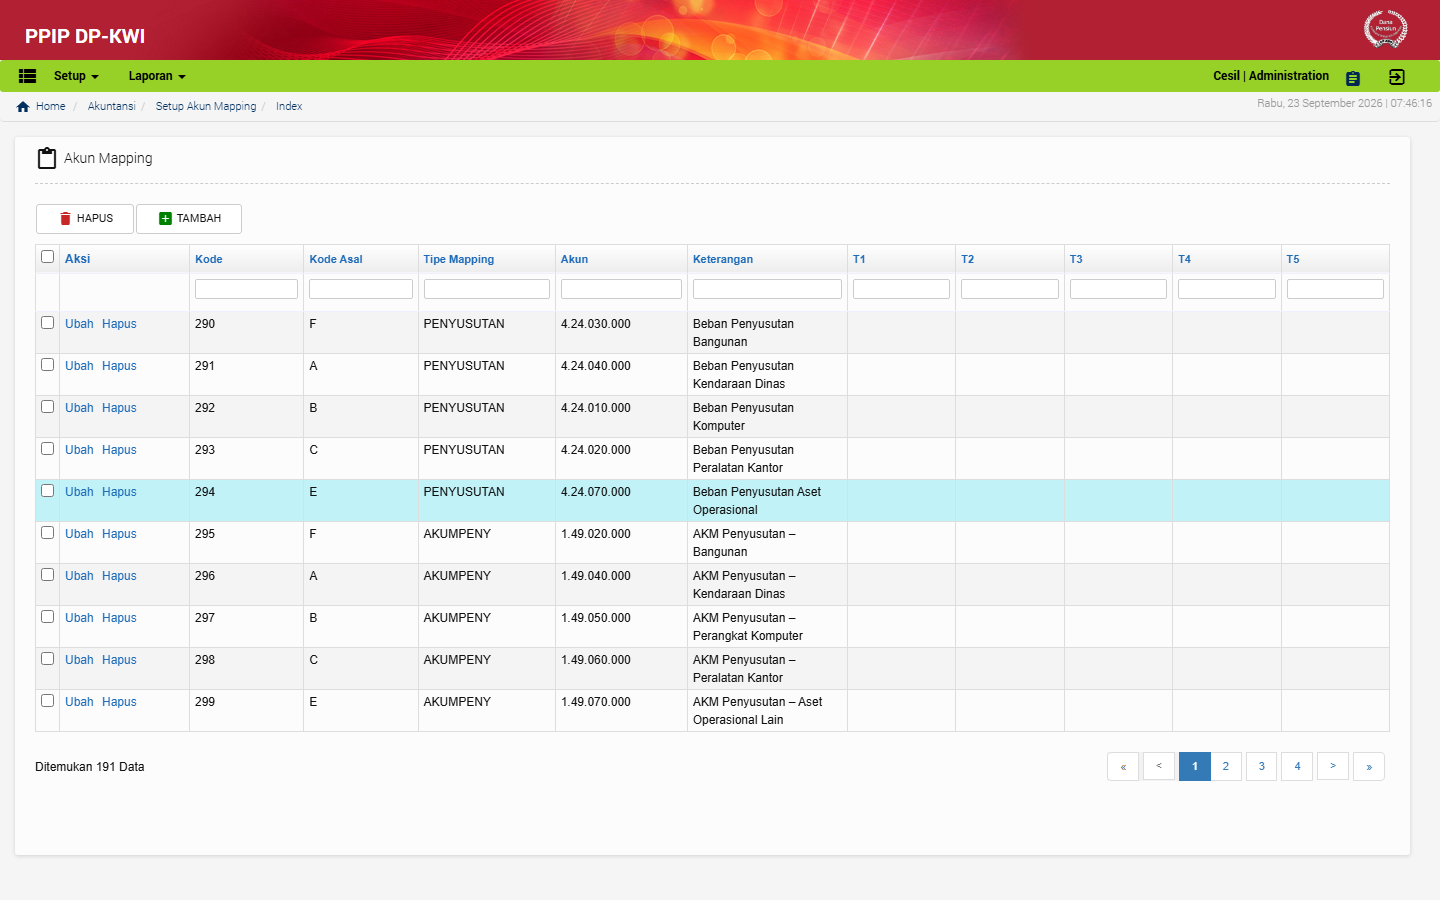Viewport: 1440px width, 900px height.
Task: Open Home breadcrumb link
Action: pos(50,107)
